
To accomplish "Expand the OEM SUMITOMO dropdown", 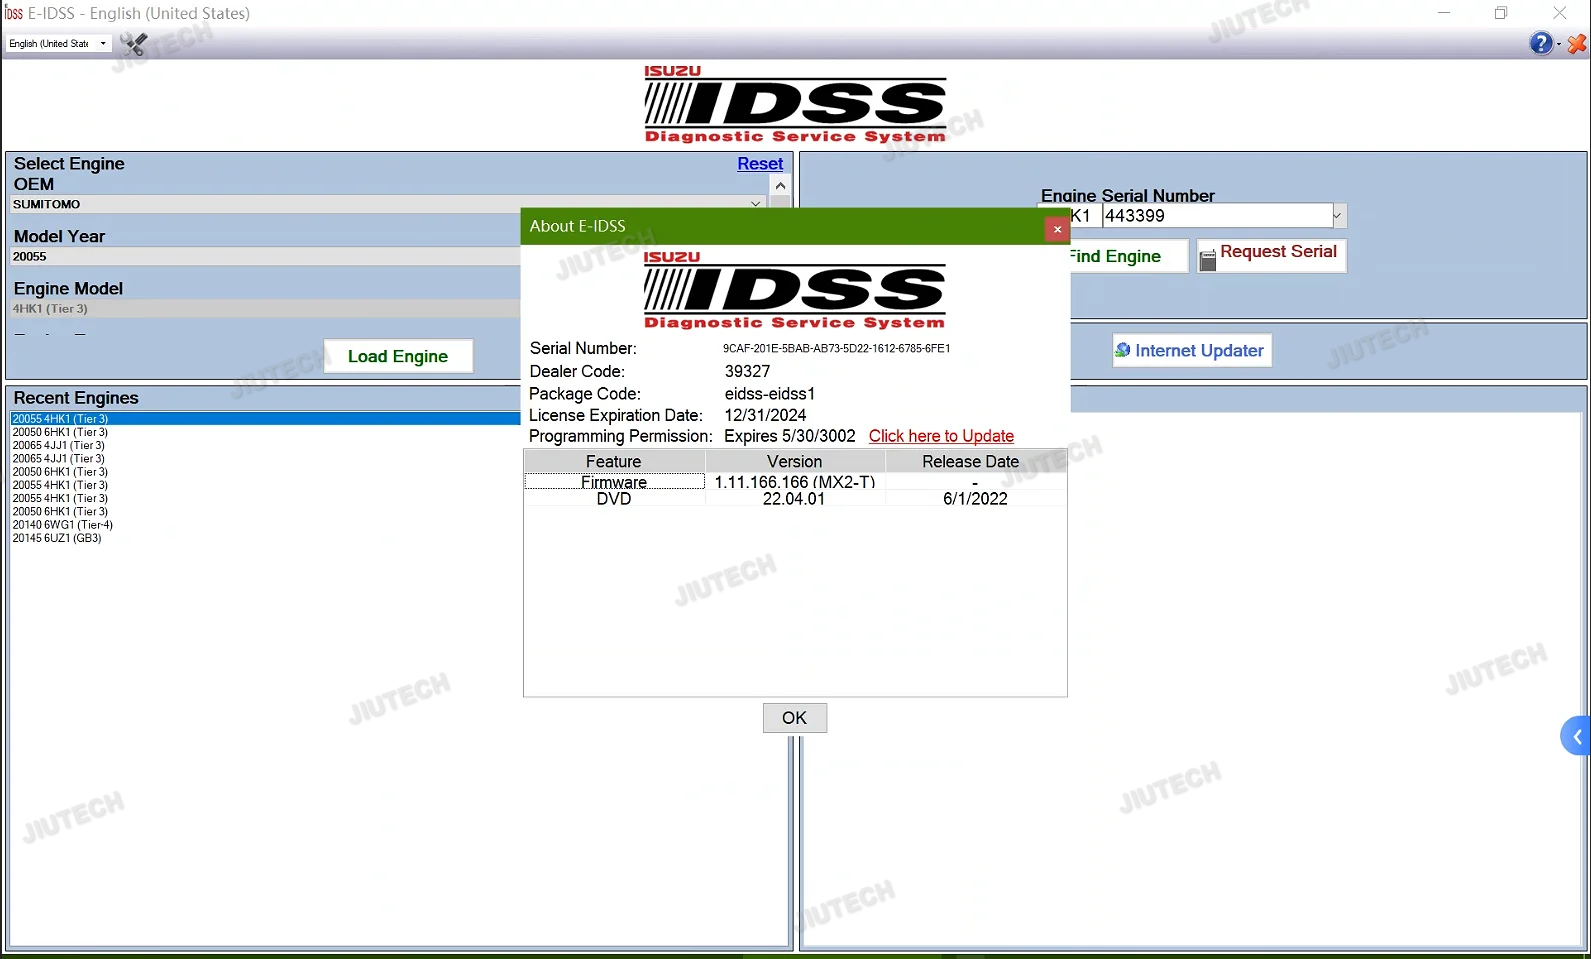I will (756, 204).
